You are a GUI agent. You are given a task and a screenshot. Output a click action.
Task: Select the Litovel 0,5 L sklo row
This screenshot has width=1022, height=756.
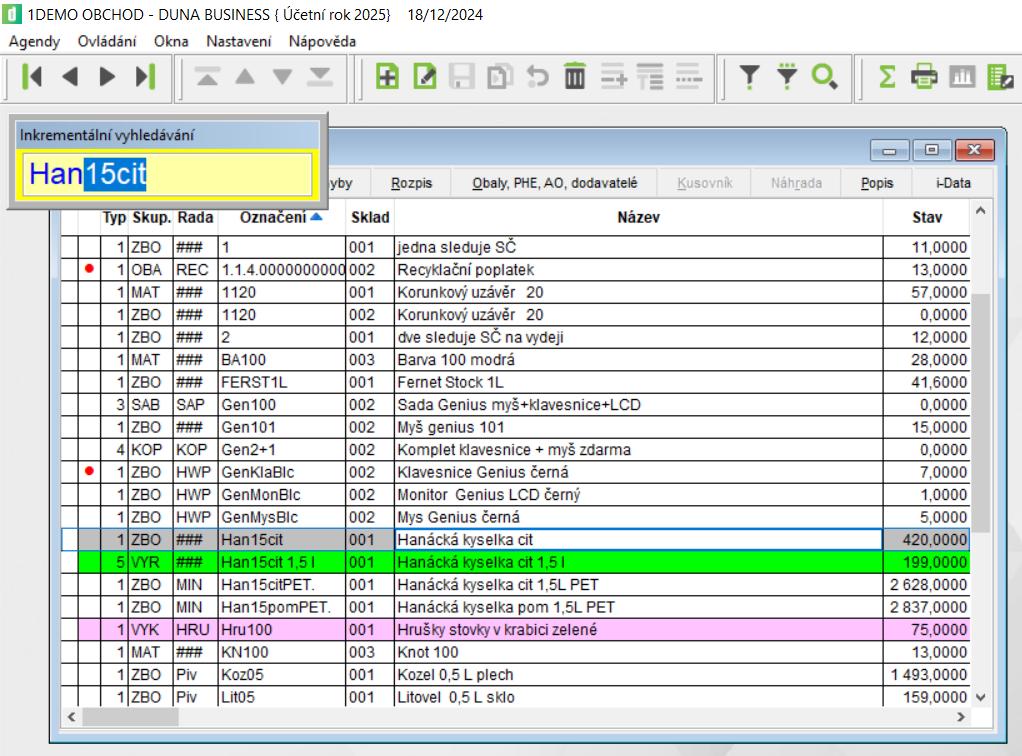click(x=516, y=697)
